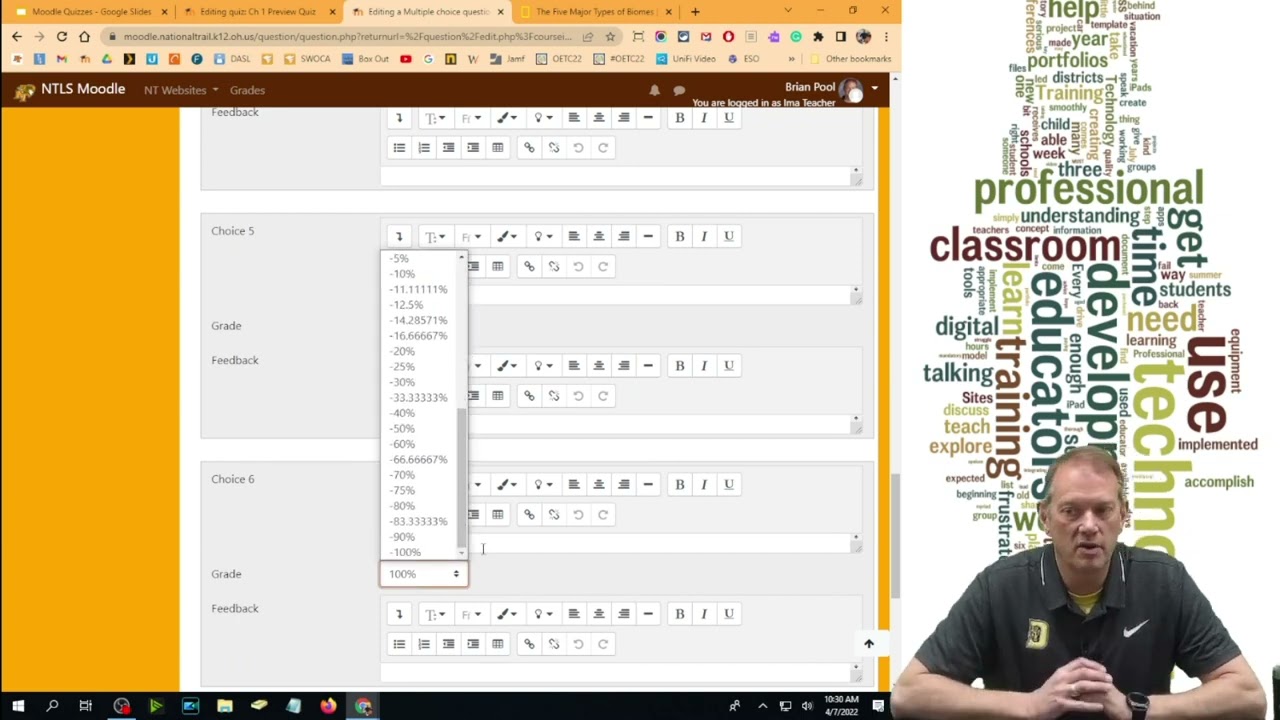1280x720 pixels.
Task: Open Other bookmarks folder
Action: click(x=850, y=59)
